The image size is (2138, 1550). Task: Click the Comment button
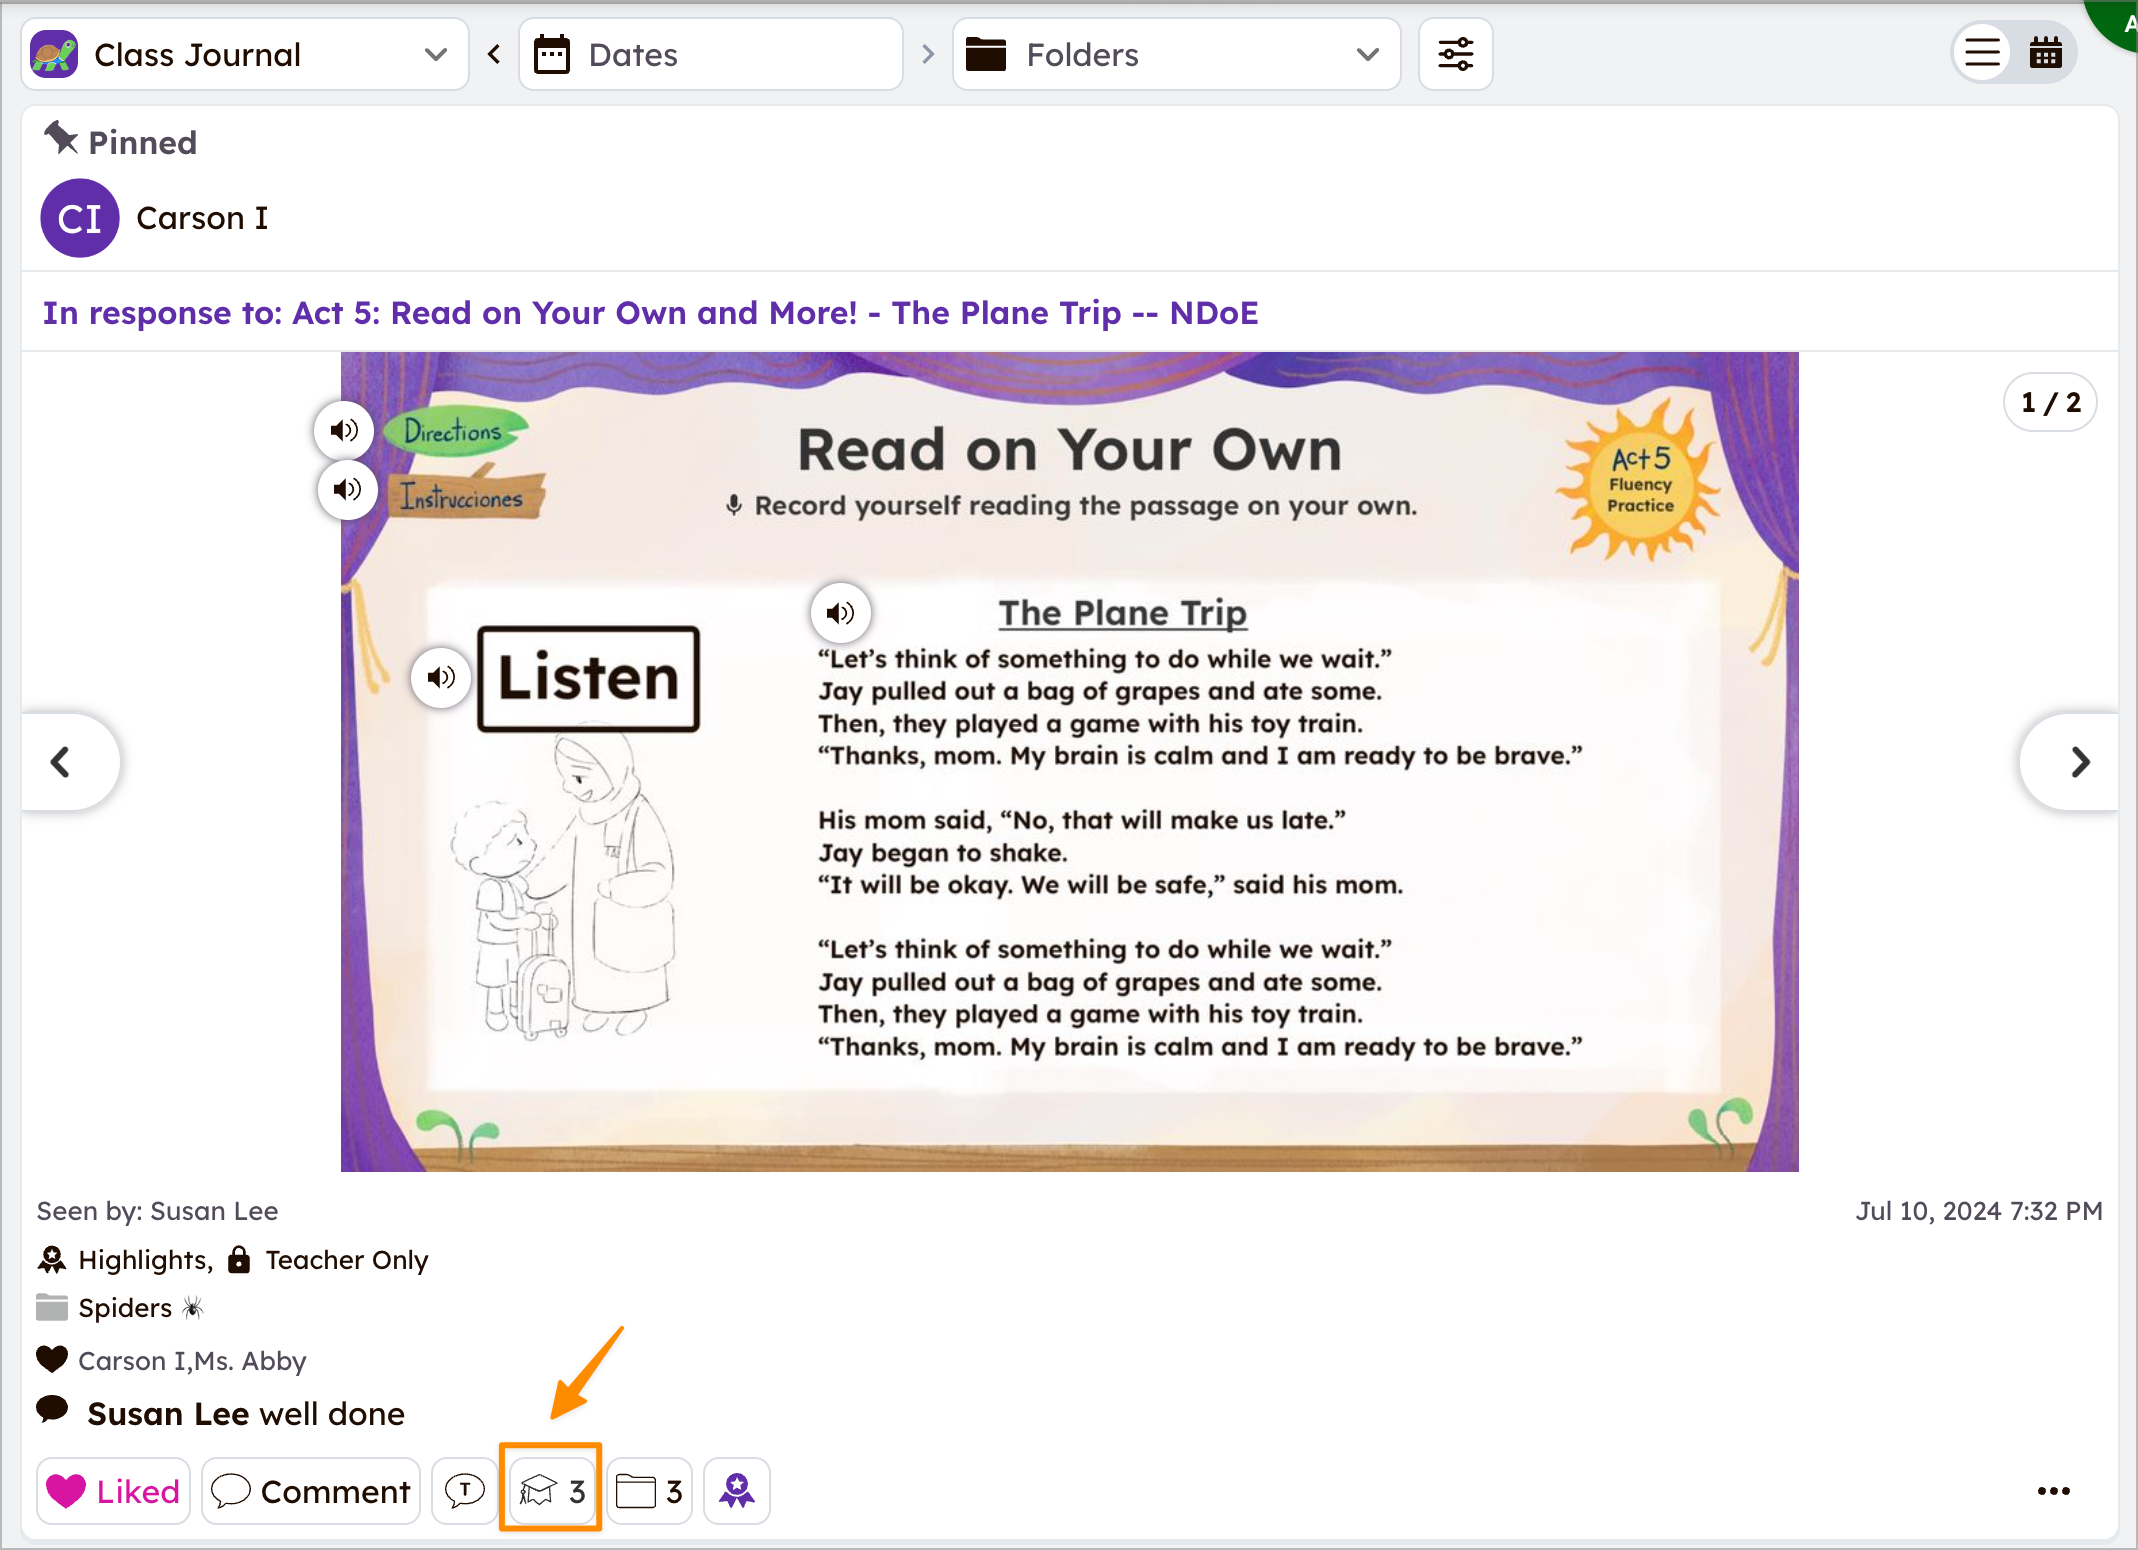(x=311, y=1490)
